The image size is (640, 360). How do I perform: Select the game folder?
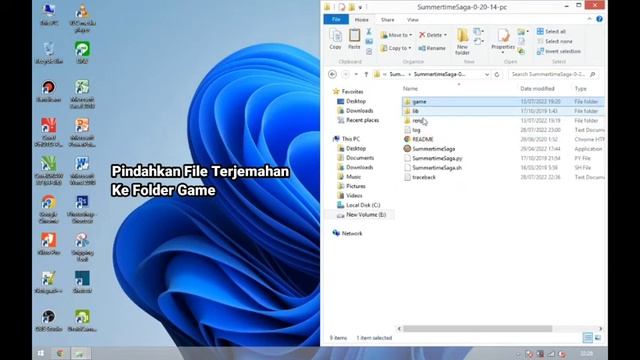click(503, 102)
